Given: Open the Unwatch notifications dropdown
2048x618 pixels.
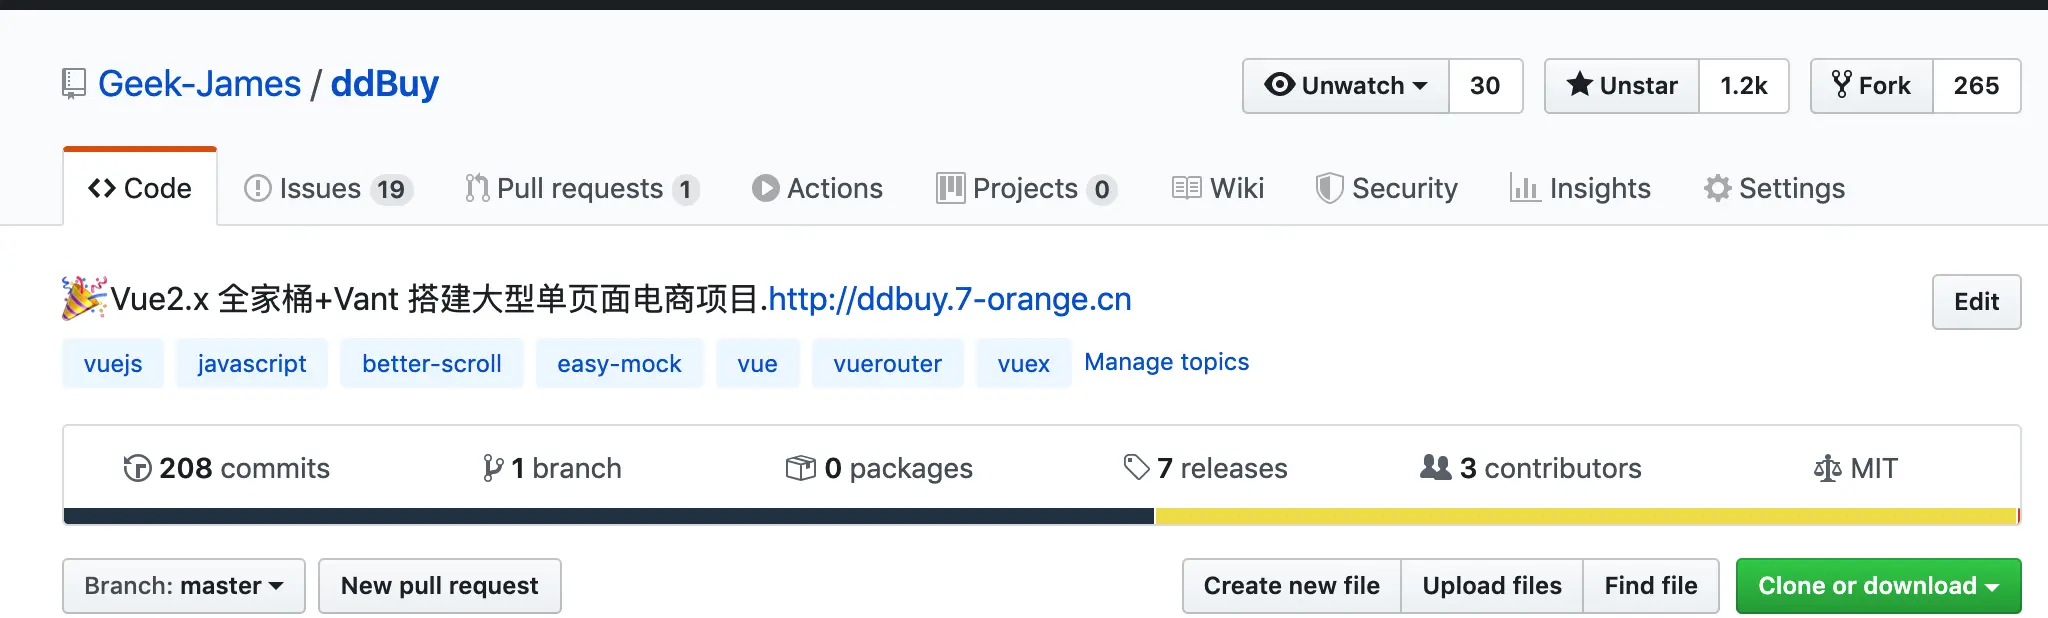Looking at the screenshot, I should (1346, 86).
